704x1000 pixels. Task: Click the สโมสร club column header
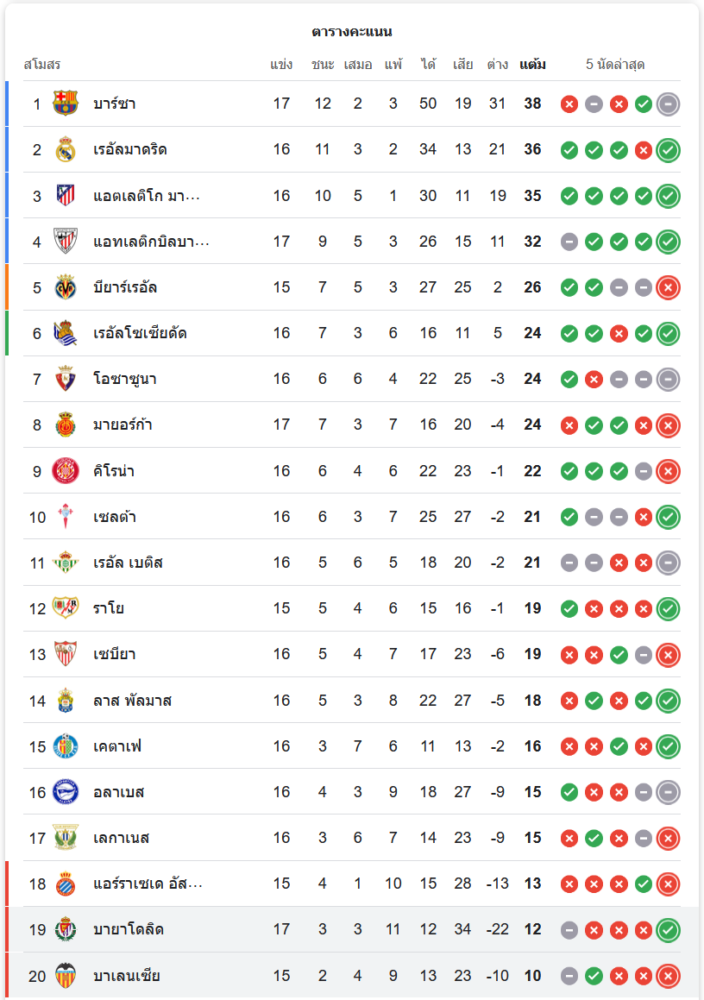coord(42,65)
